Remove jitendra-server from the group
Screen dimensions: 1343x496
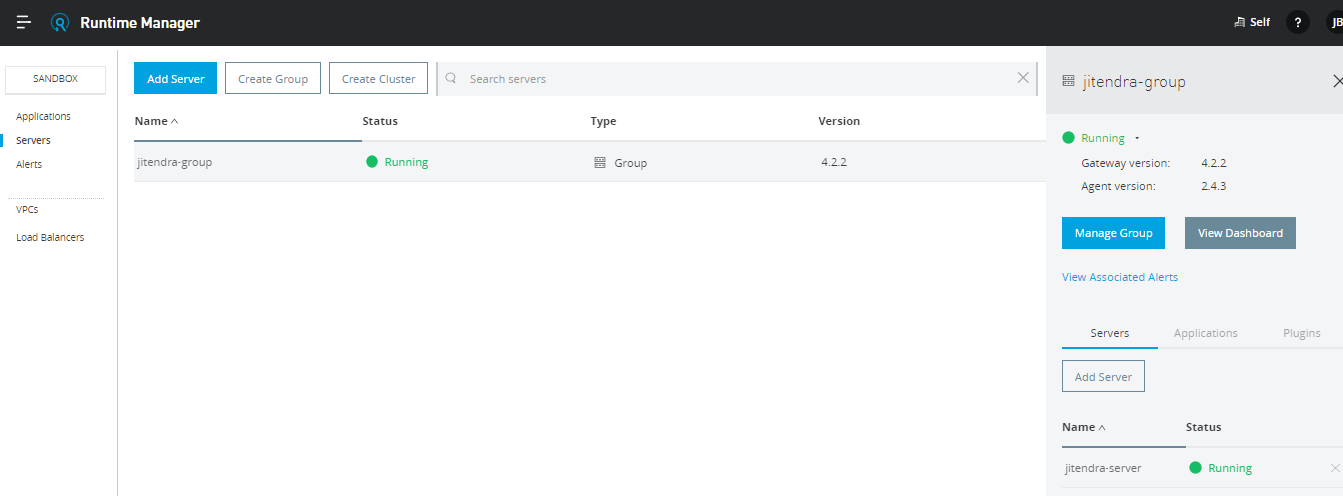pyautogui.click(x=1335, y=468)
